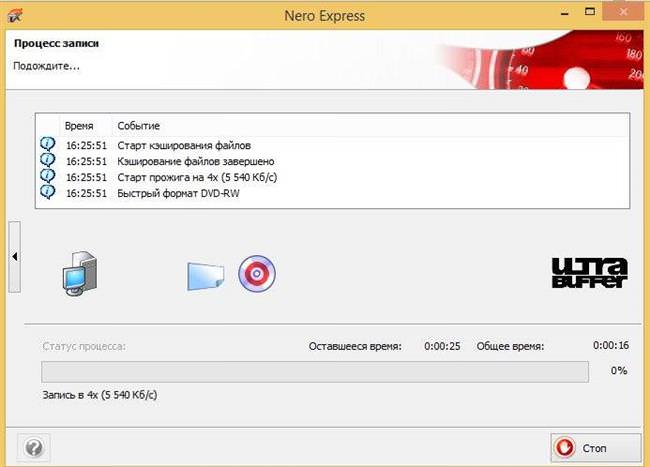Viewport: 650px width, 467px height.
Task: Close the Nero Express window
Action: (624, 12)
